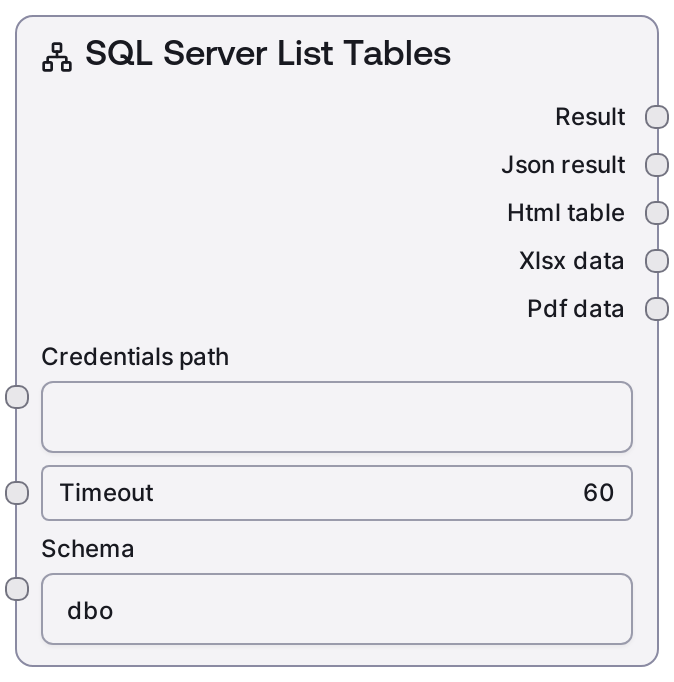Click the Result output label
Image resolution: width=674 pixels, height=682 pixels.
(590, 117)
